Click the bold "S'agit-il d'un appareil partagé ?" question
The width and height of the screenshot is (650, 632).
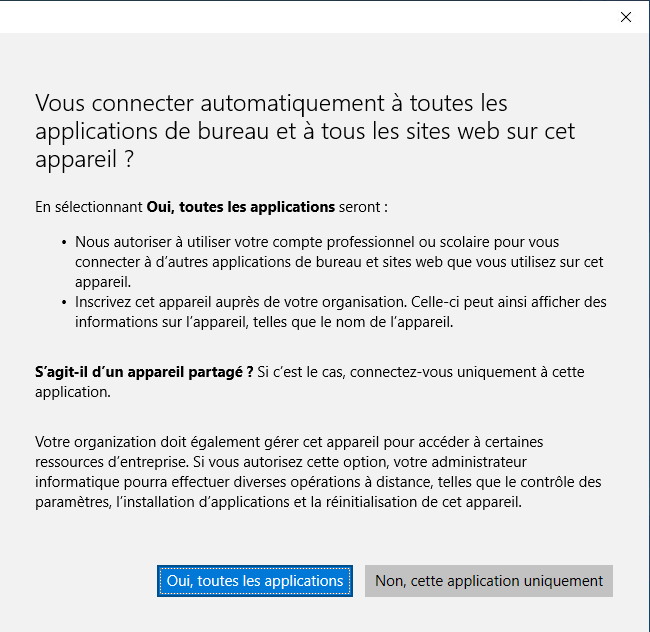(x=144, y=372)
